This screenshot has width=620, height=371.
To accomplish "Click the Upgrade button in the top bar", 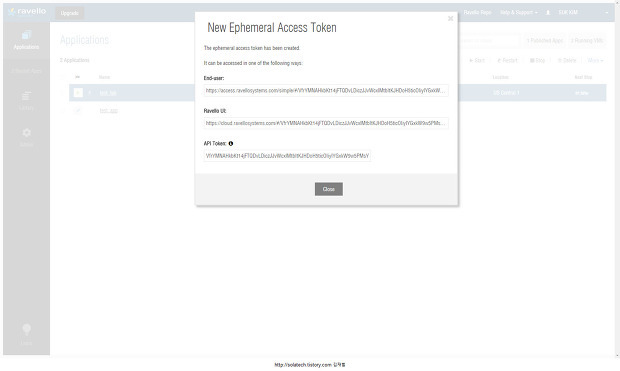I will (70, 13).
